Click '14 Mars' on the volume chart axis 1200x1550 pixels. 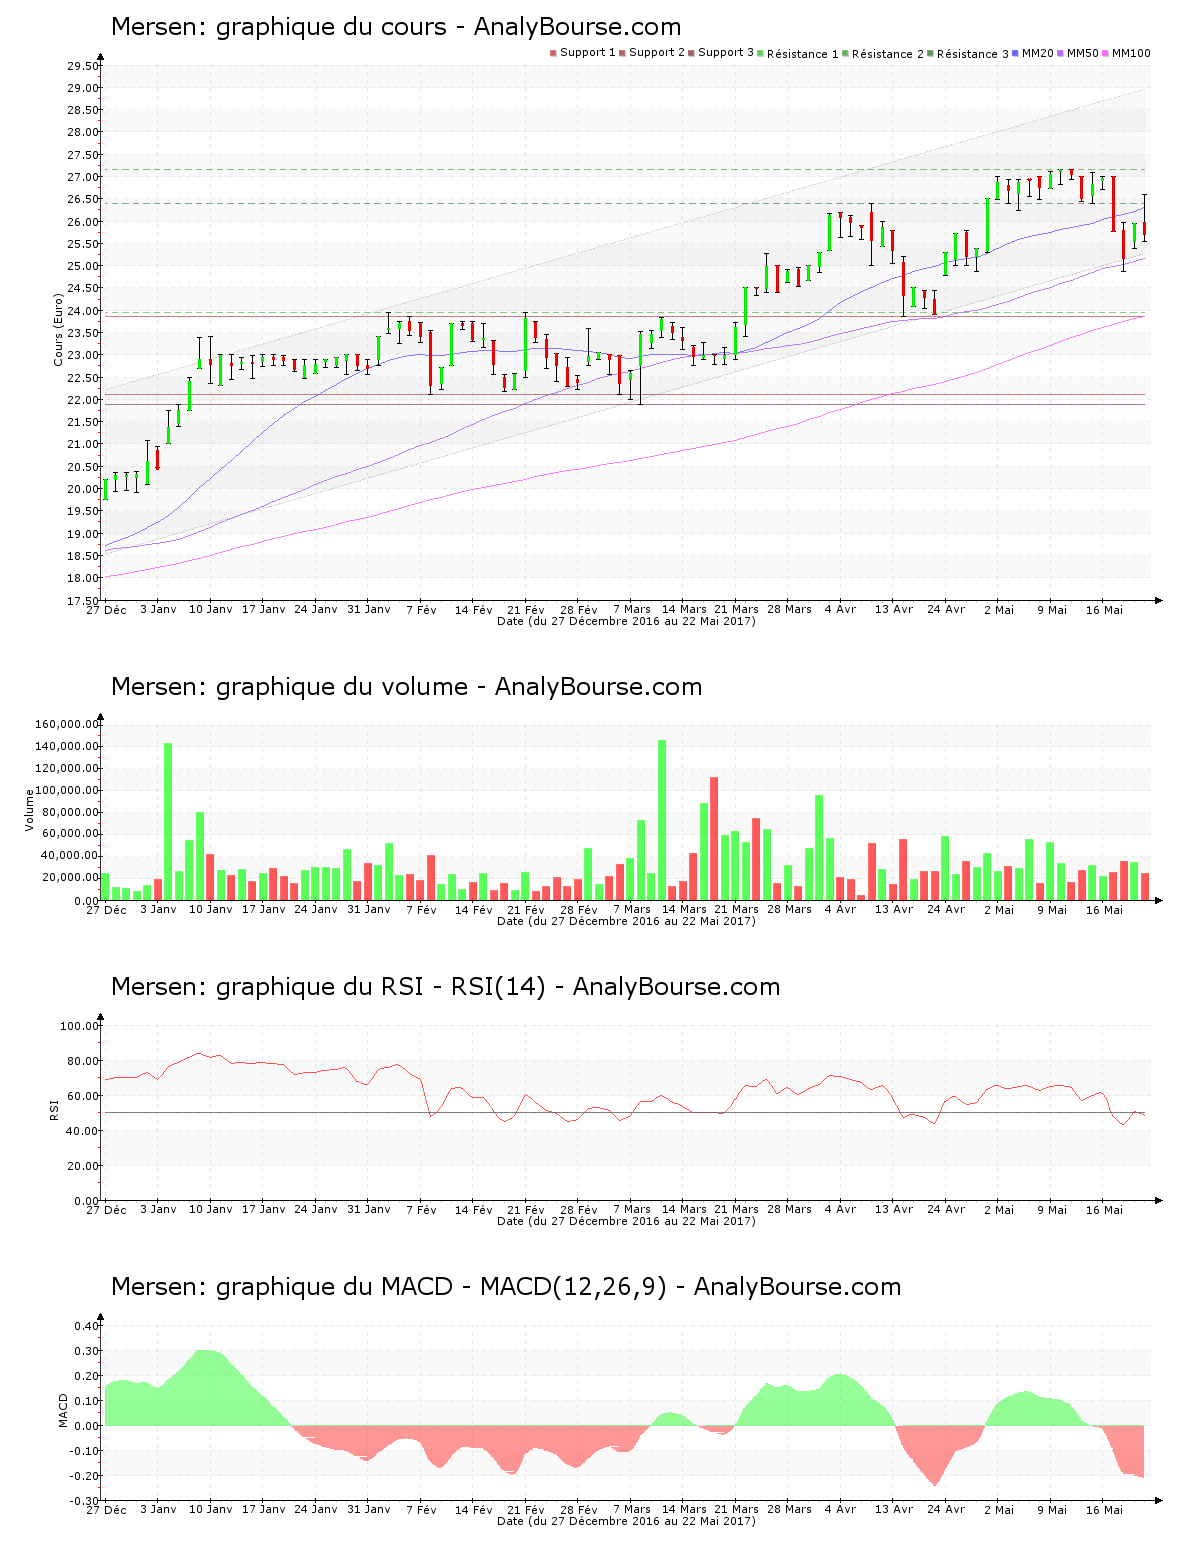coord(684,909)
